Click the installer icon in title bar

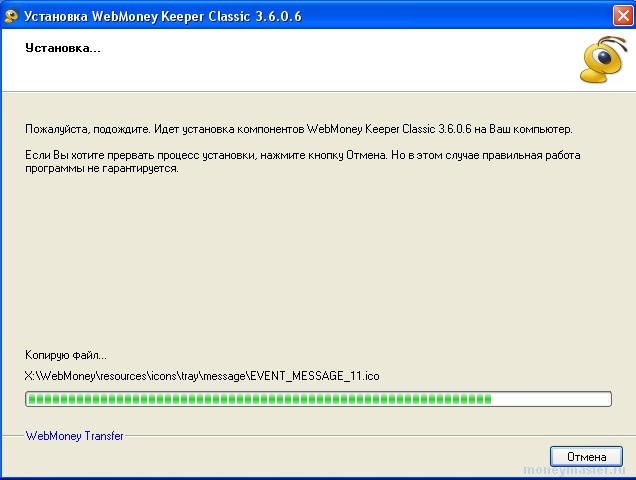pyautogui.click(x=11, y=16)
